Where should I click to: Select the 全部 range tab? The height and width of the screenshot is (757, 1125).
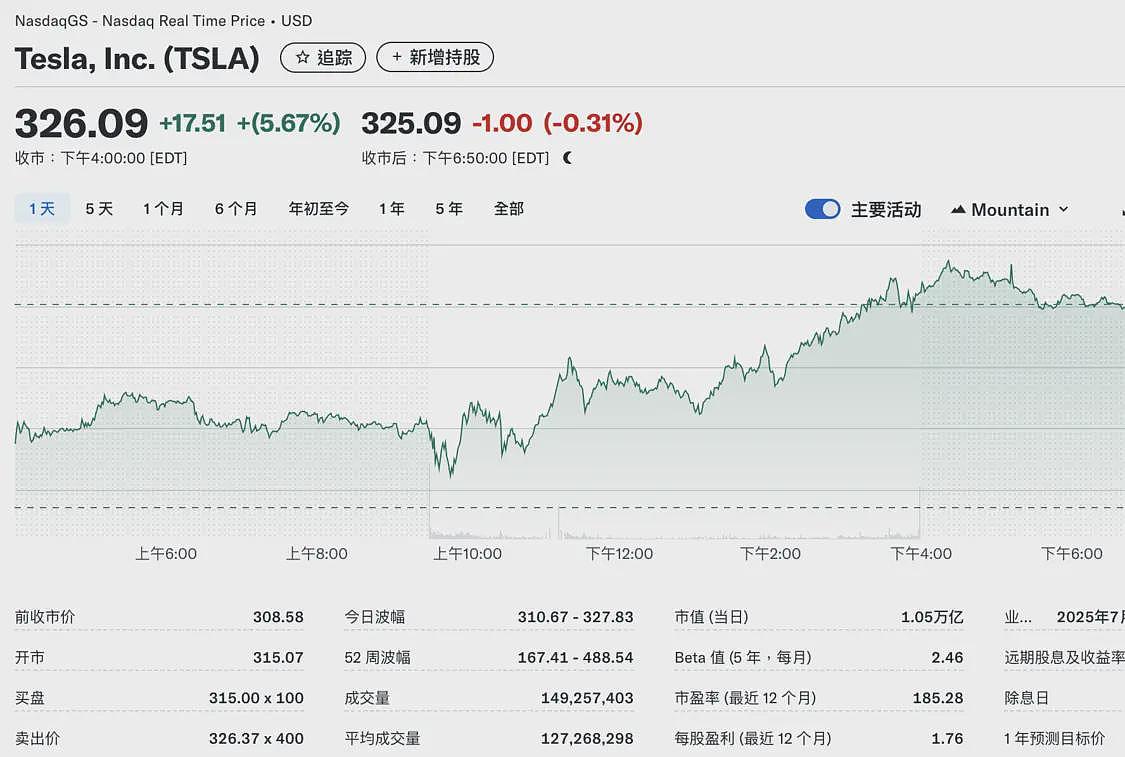(x=509, y=209)
